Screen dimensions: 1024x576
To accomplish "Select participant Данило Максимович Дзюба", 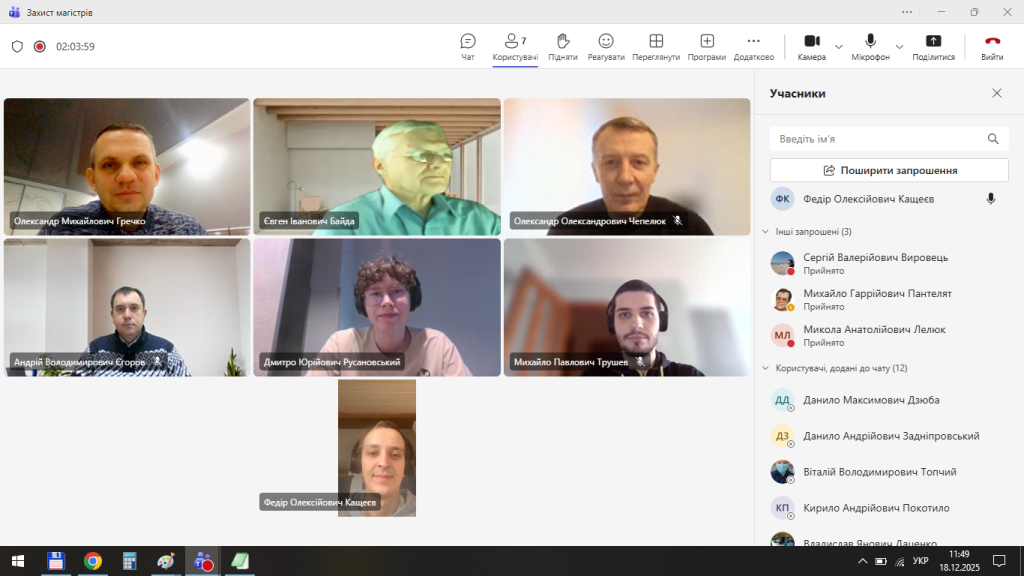I will pos(889,400).
